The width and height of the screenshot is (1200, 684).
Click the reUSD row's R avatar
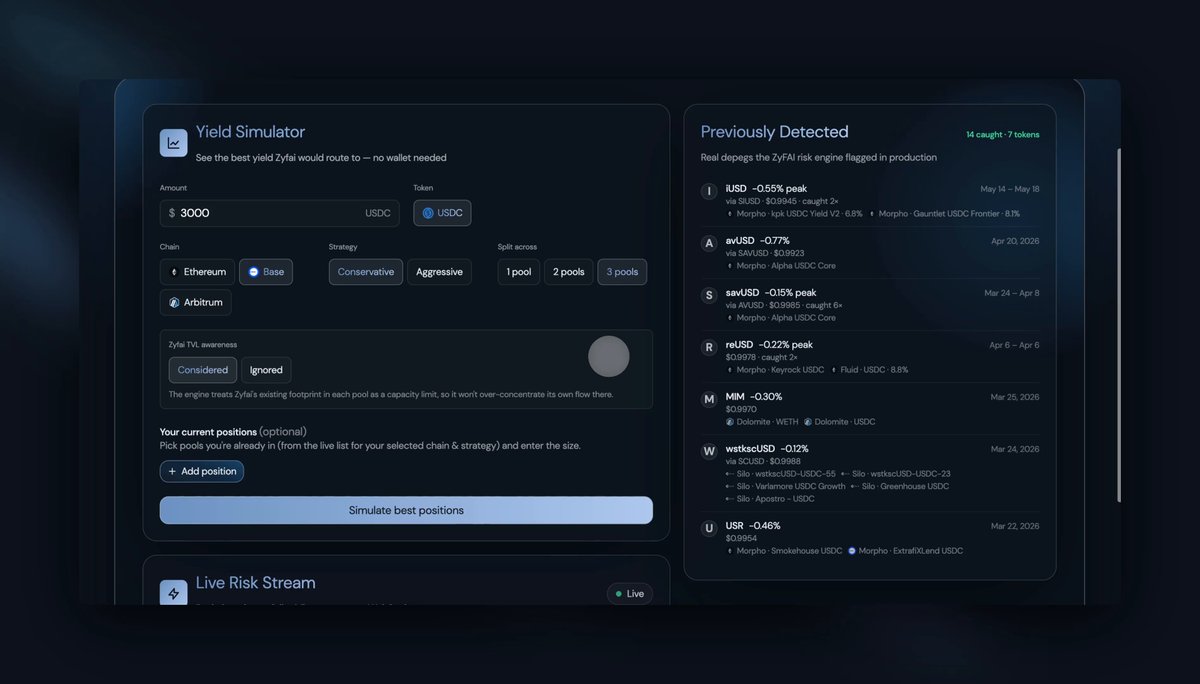coord(709,347)
